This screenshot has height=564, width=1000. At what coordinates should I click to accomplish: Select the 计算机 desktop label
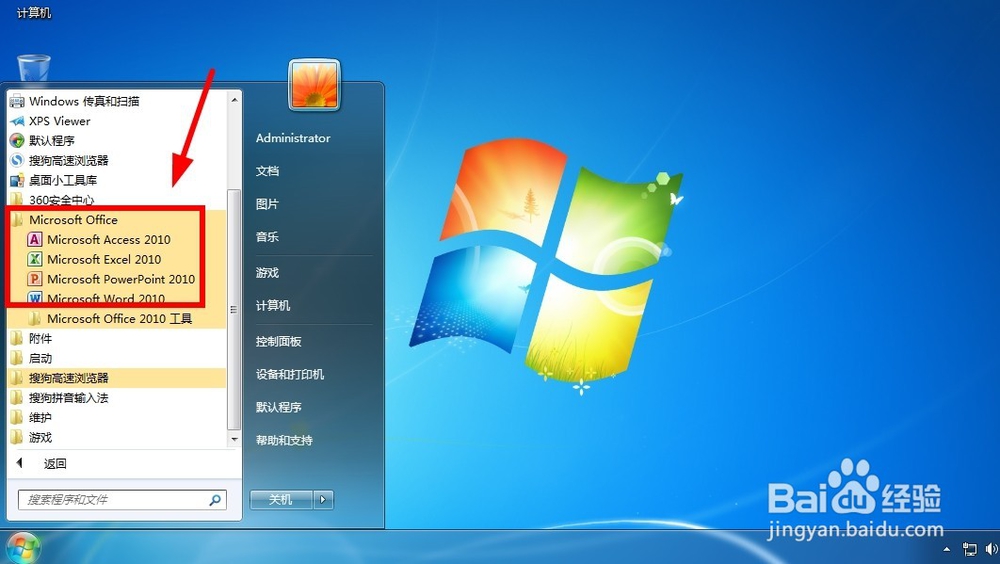coord(34,12)
